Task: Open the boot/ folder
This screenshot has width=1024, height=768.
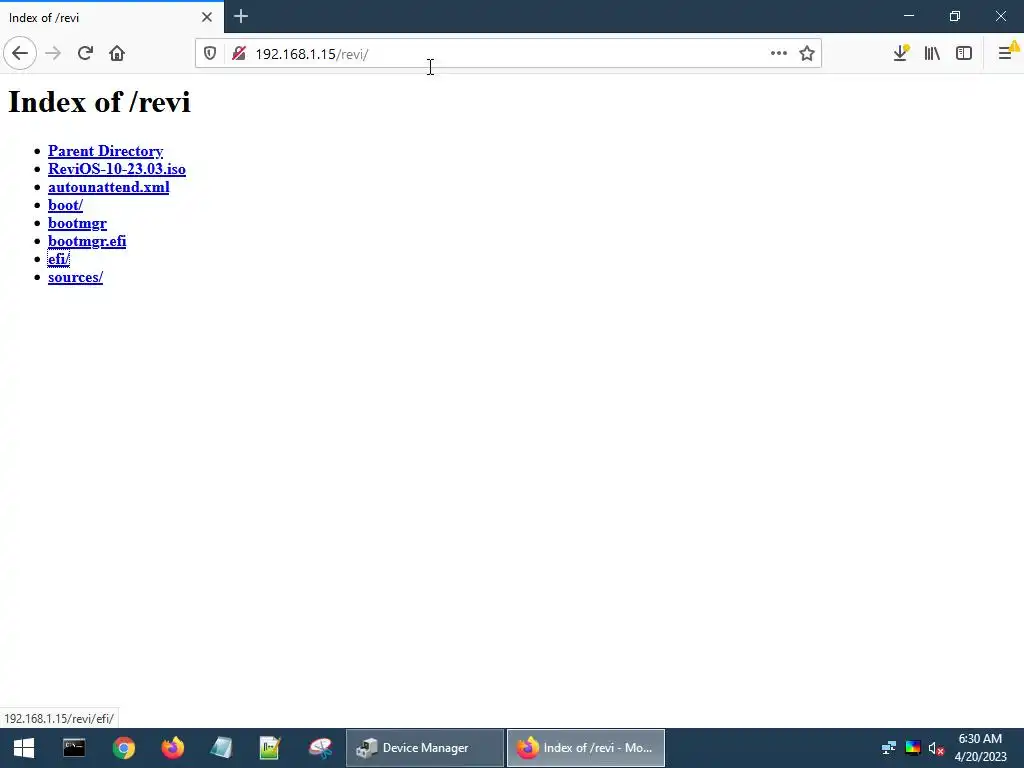Action: (x=65, y=205)
